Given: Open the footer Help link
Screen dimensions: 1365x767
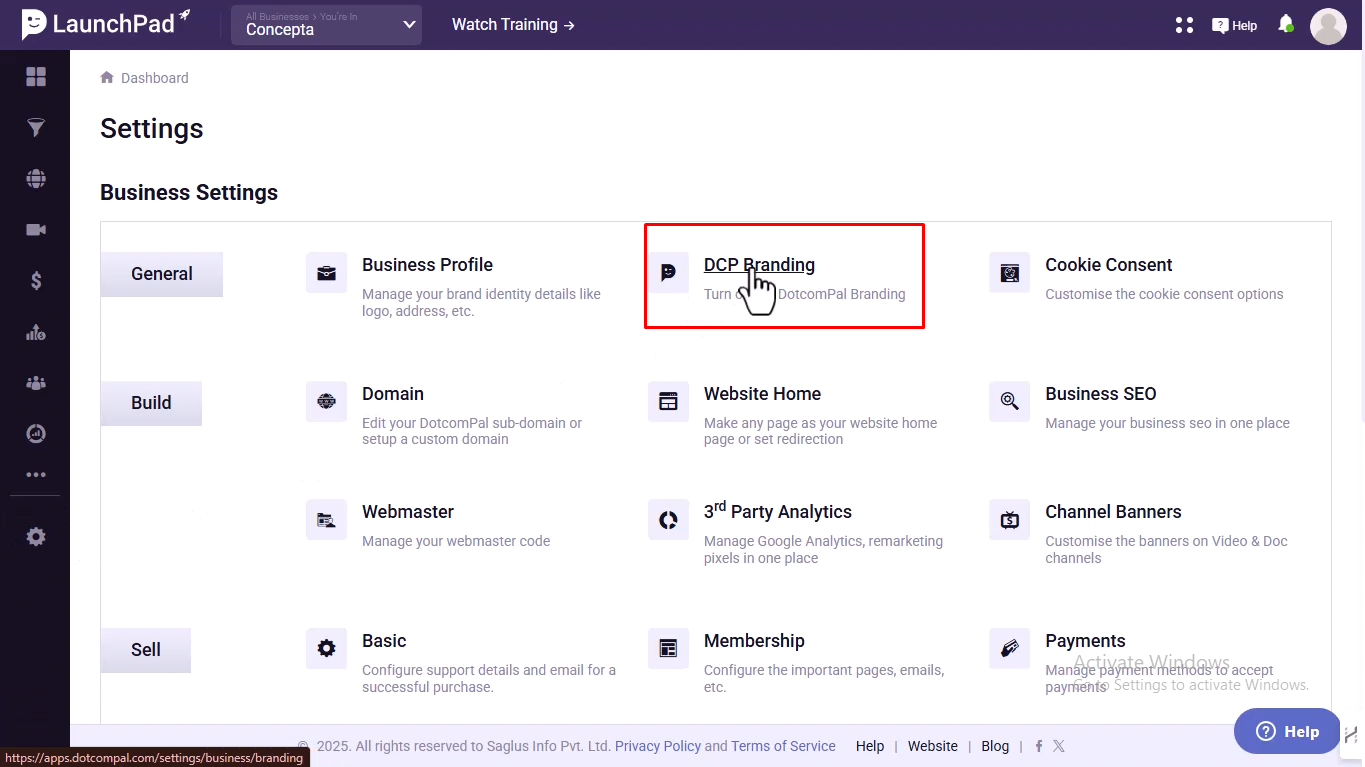Looking at the screenshot, I should pyautogui.click(x=870, y=746).
